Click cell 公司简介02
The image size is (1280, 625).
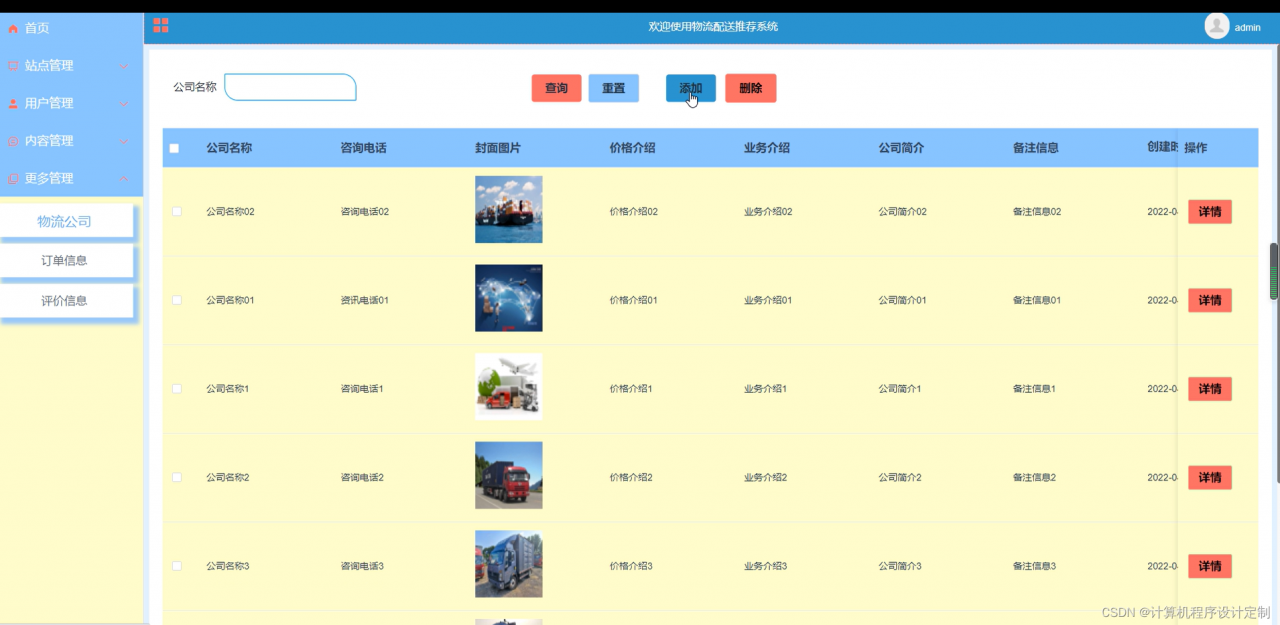tap(903, 212)
